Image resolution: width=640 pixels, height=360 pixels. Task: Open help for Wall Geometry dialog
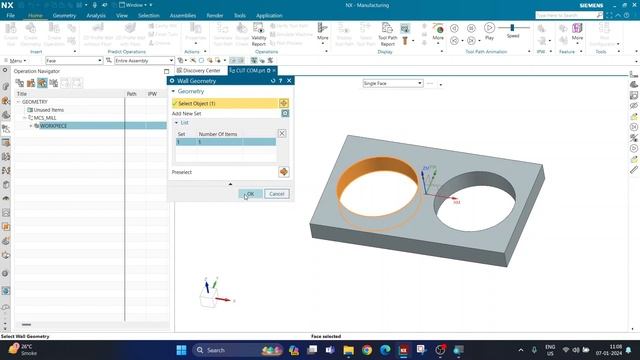[280, 81]
